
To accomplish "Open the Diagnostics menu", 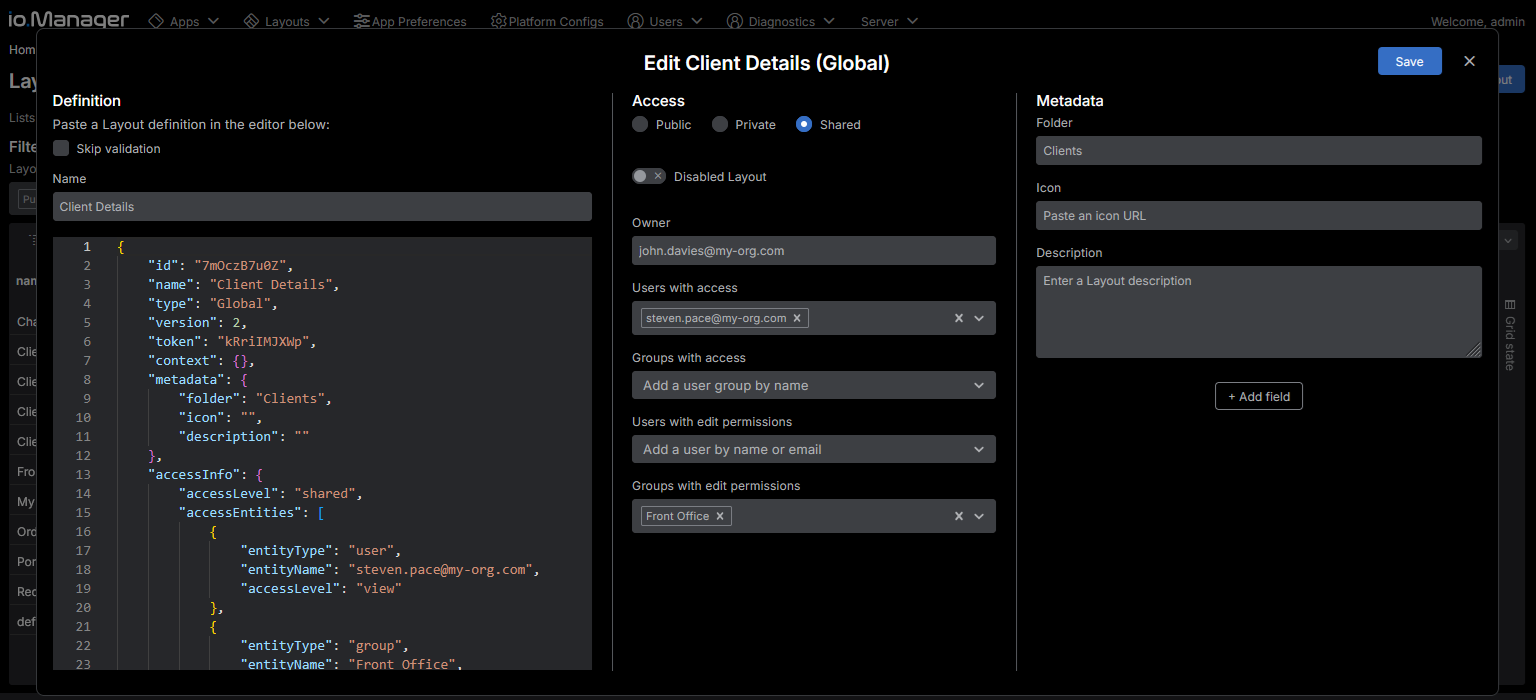I will pyautogui.click(x=781, y=21).
